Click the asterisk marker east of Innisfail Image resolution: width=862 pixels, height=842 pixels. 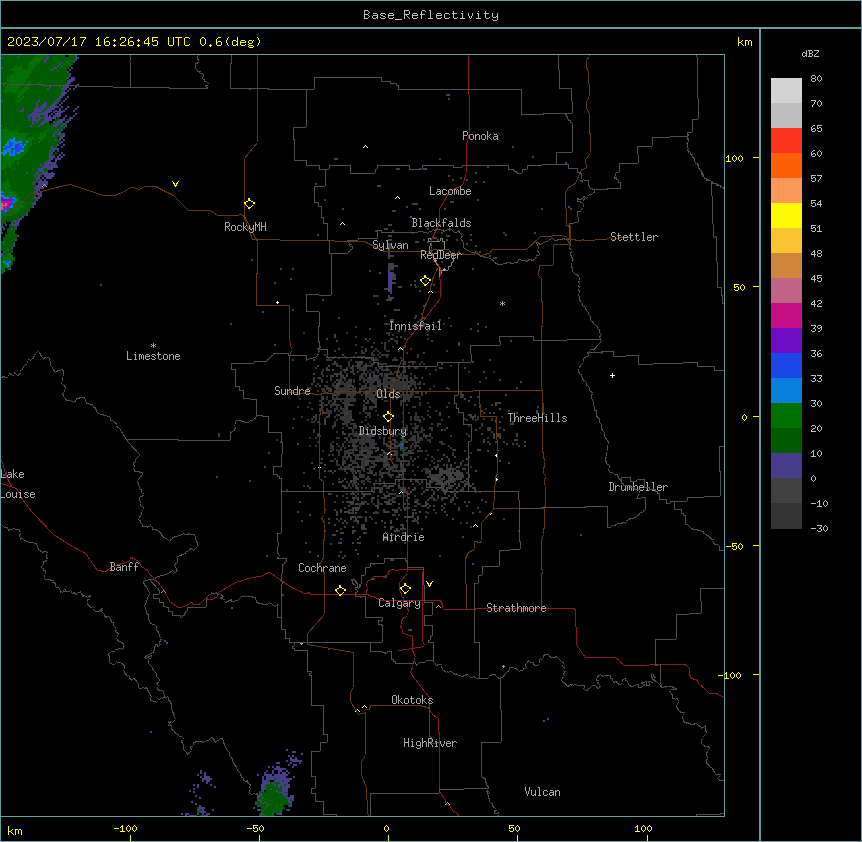(502, 303)
